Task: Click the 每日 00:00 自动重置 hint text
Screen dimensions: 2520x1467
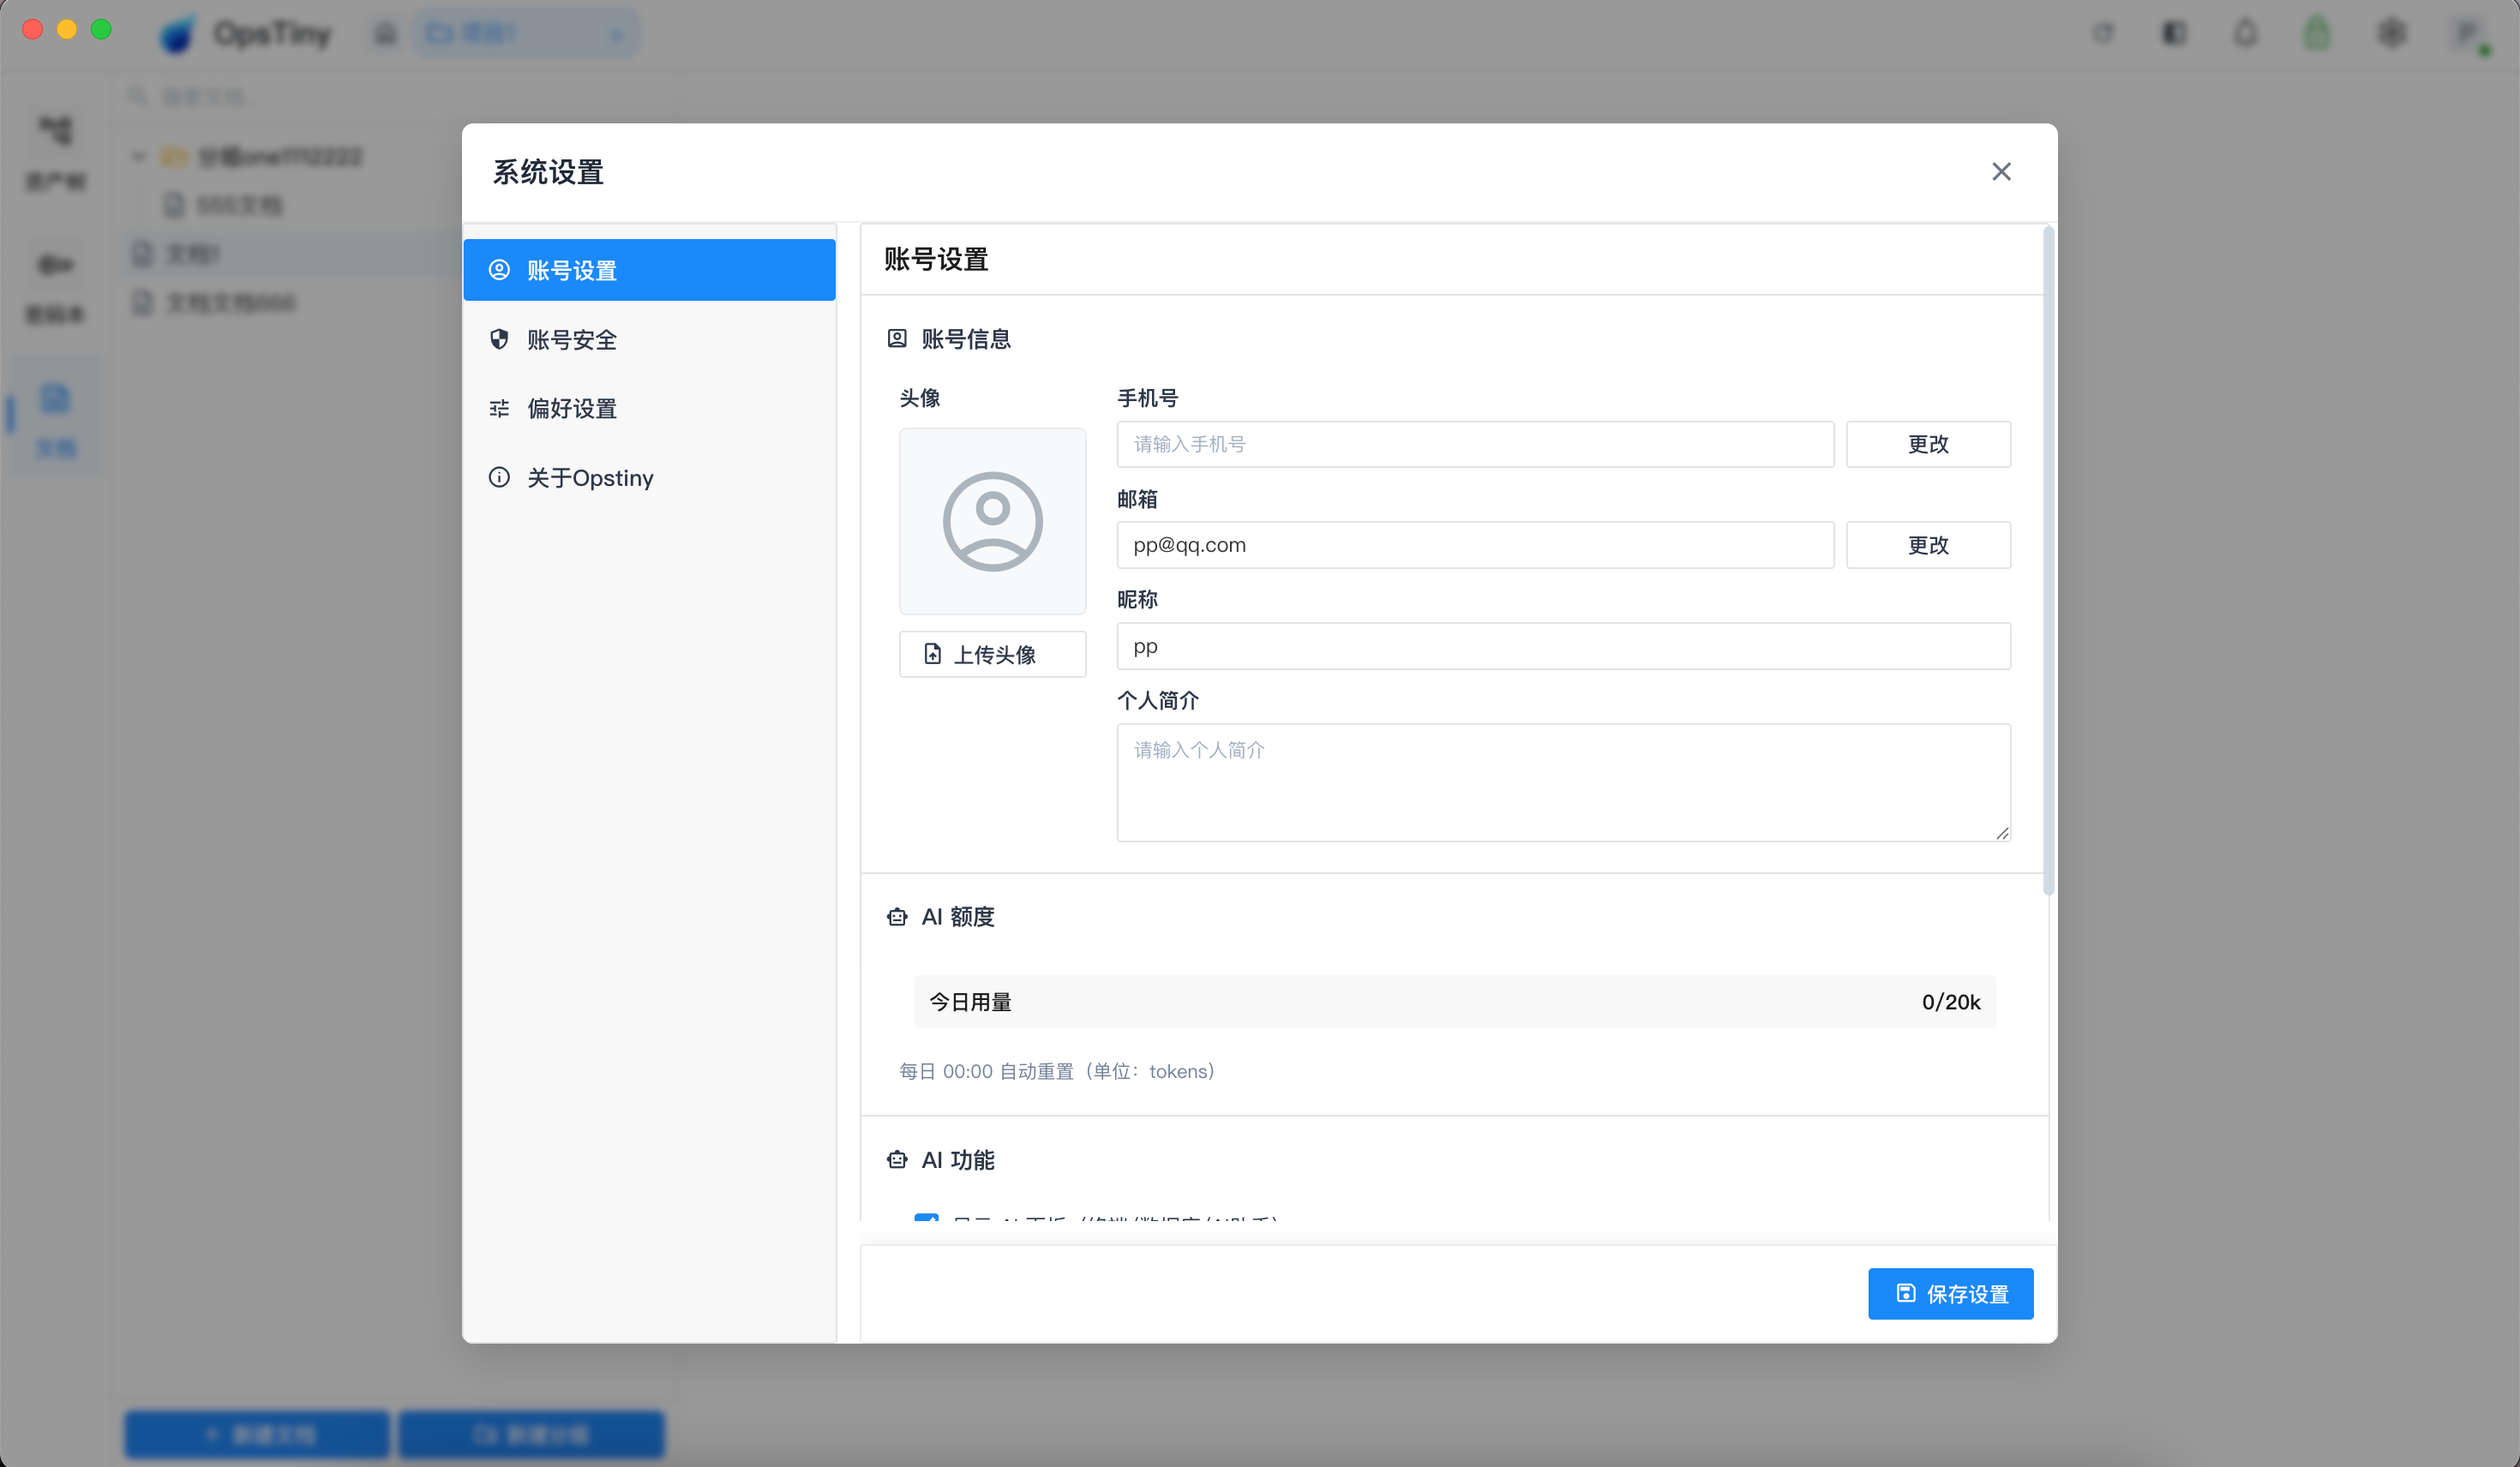Action: point(1057,1071)
